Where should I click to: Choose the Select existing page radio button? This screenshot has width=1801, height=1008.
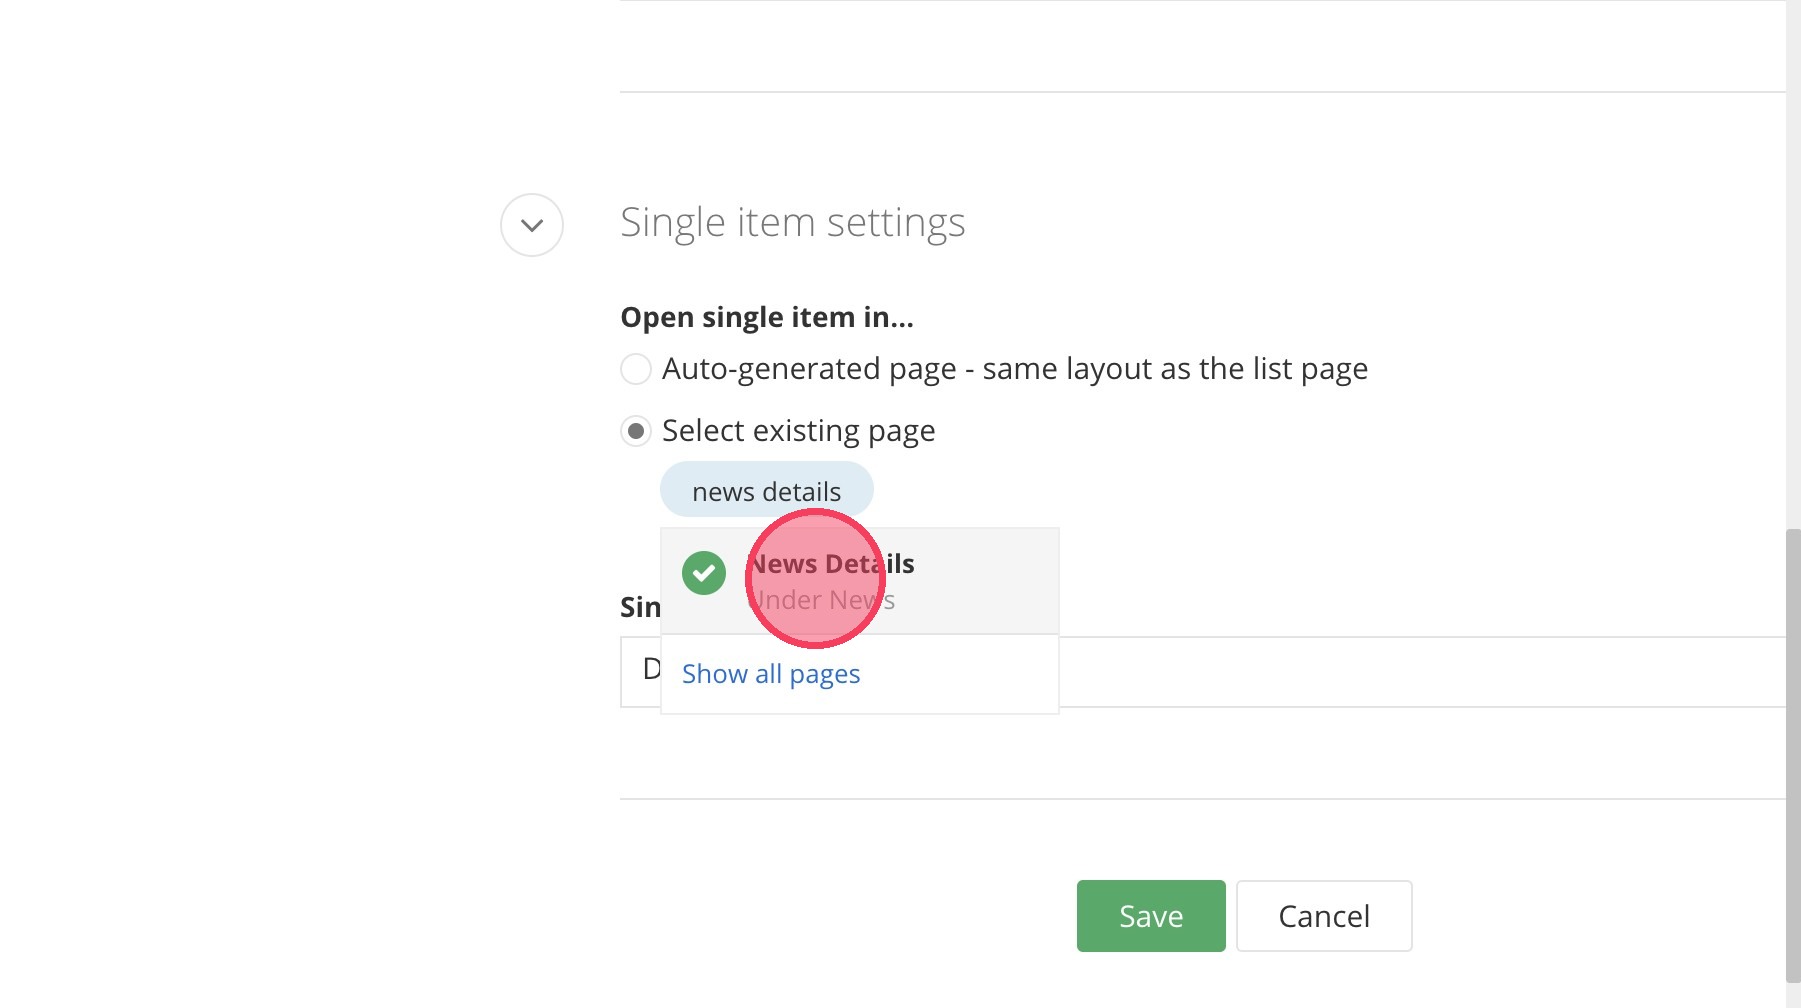pos(636,431)
